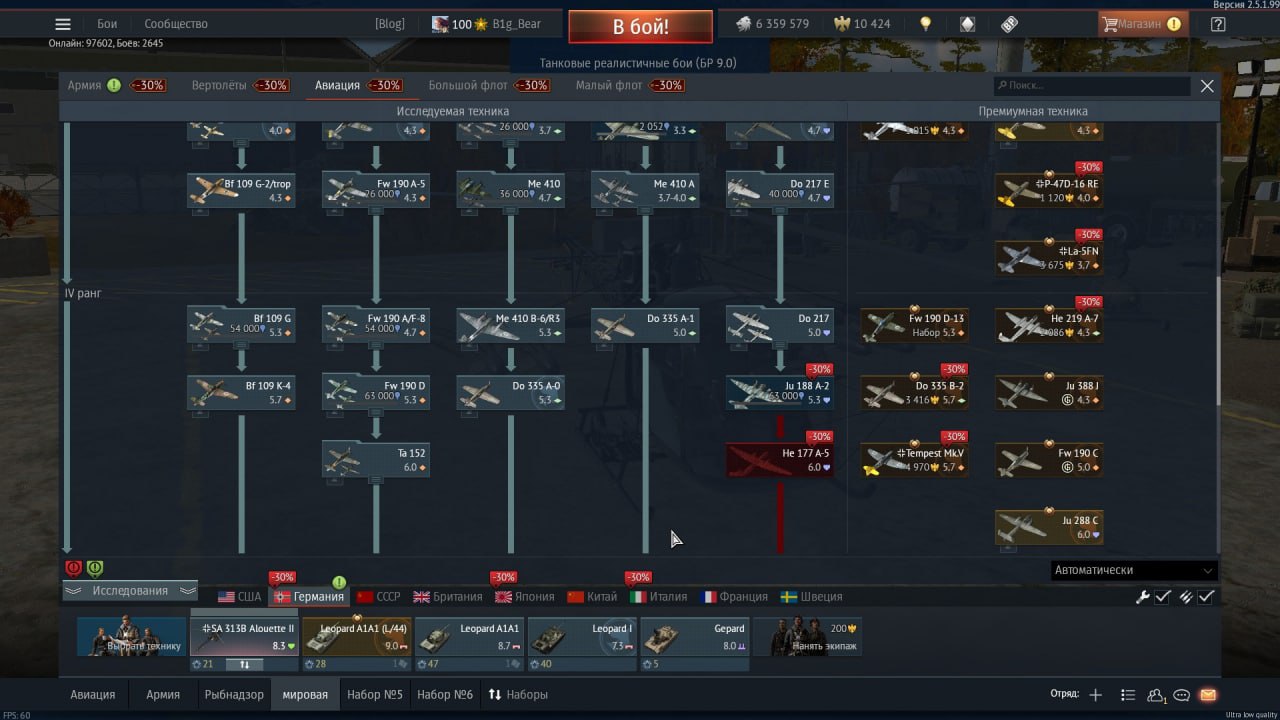Image resolution: width=1280 pixels, height=720 pixels.
Task: Toggle the auto-refill ammo checkbox
Action: 1207,597
